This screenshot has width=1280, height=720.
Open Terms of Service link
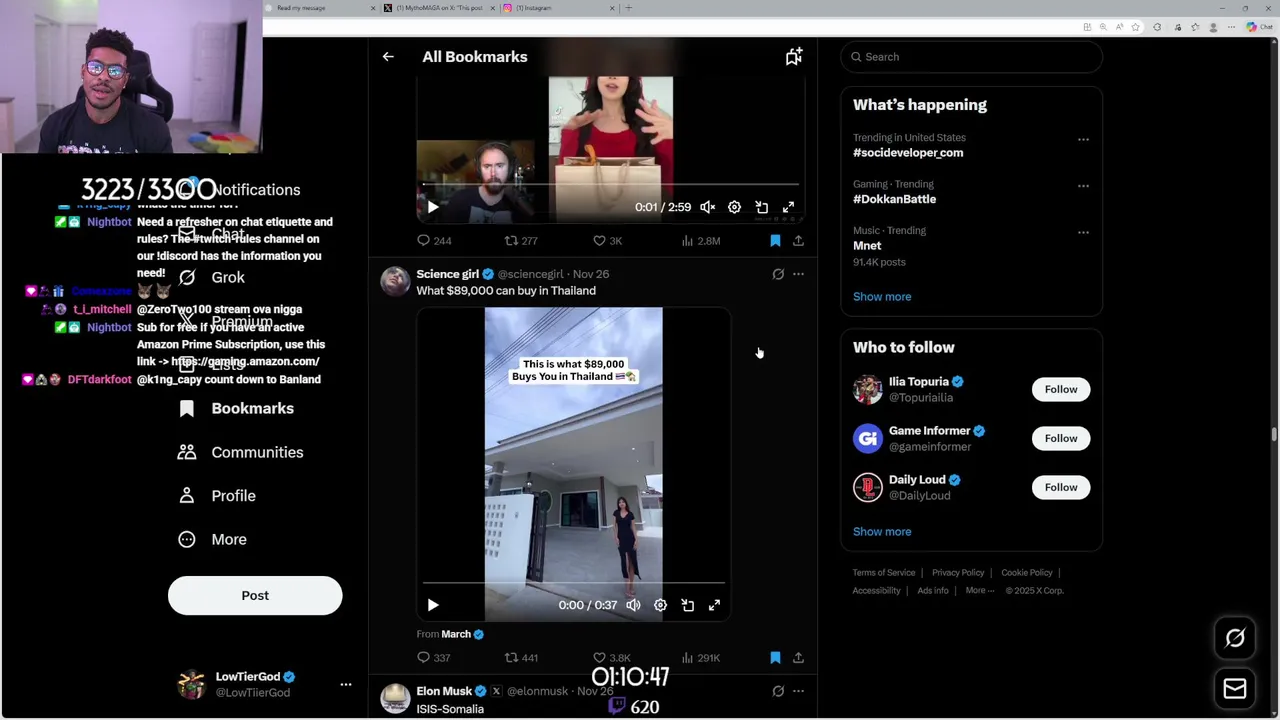coord(884,573)
